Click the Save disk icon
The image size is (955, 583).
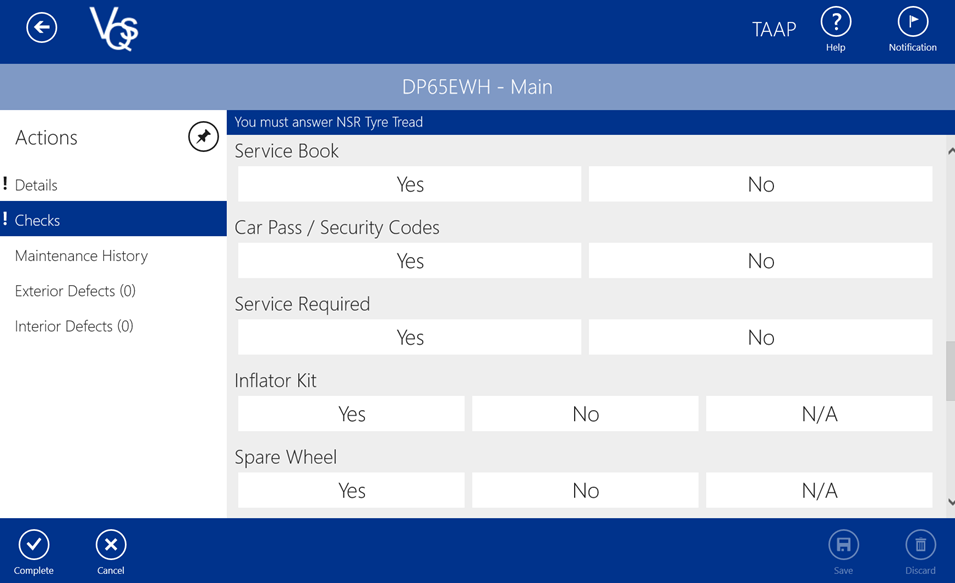pos(843,545)
